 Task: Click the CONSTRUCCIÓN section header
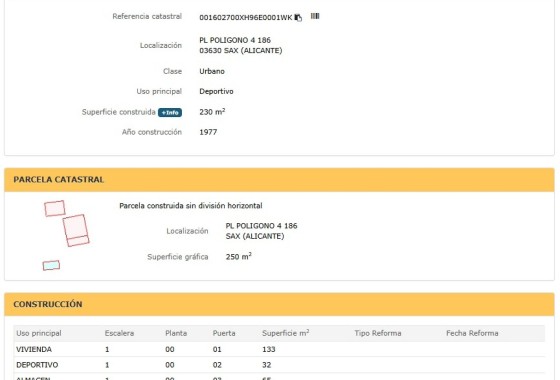pyautogui.click(x=279, y=304)
